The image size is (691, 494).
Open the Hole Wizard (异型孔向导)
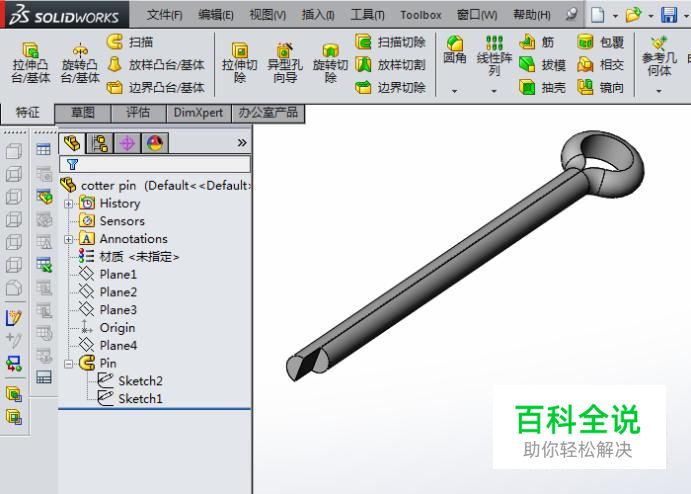(x=285, y=63)
